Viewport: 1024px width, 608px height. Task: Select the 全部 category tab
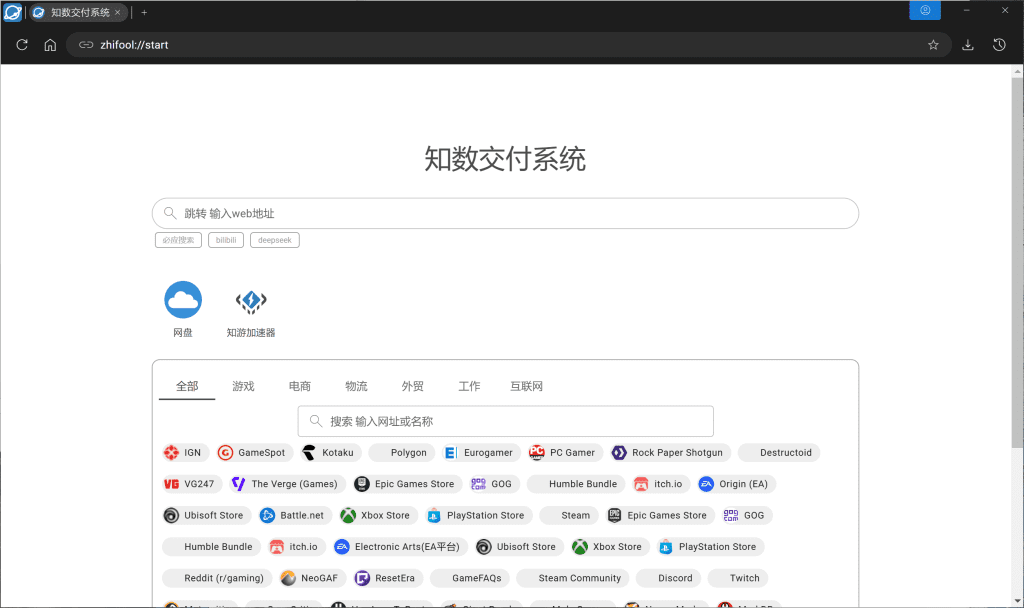tap(187, 386)
